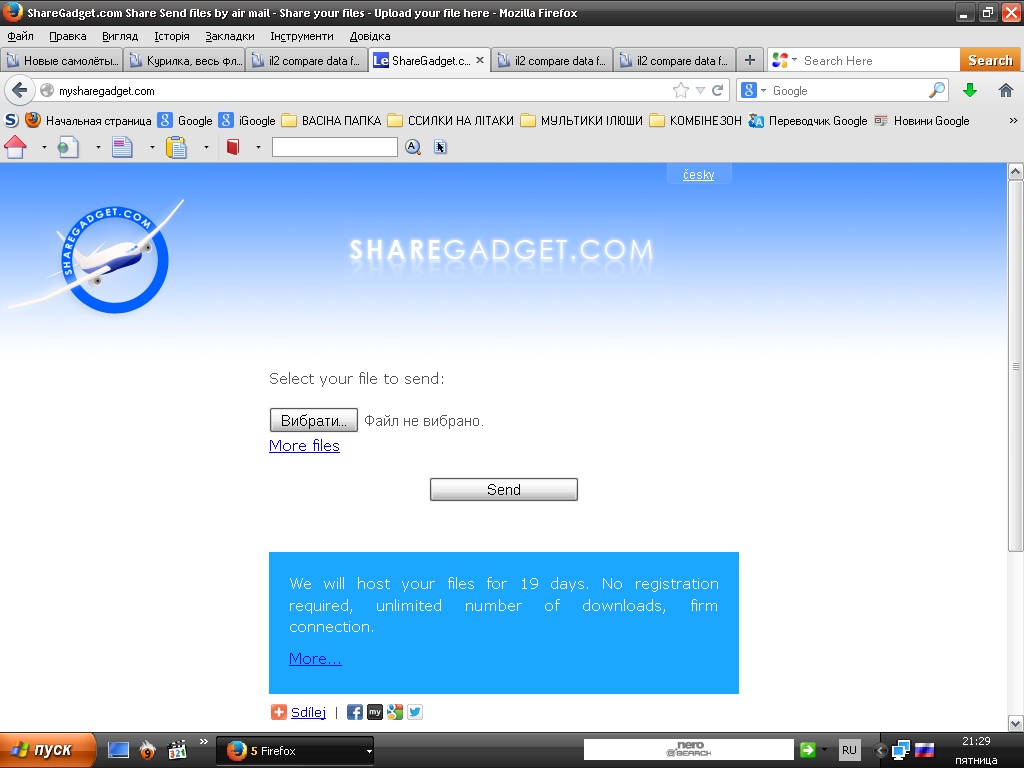Open the Довідка menu
The height and width of the screenshot is (768, 1024).
(370, 36)
